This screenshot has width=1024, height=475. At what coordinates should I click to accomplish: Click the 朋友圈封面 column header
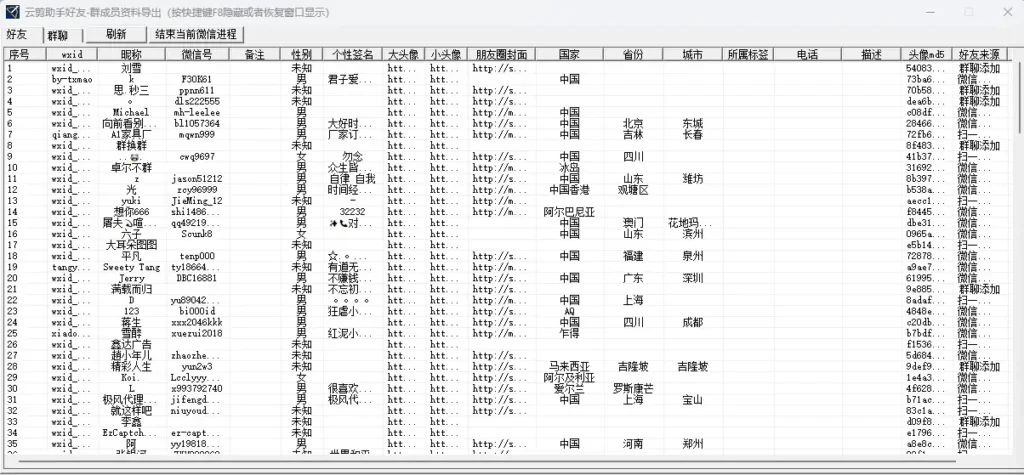point(501,54)
